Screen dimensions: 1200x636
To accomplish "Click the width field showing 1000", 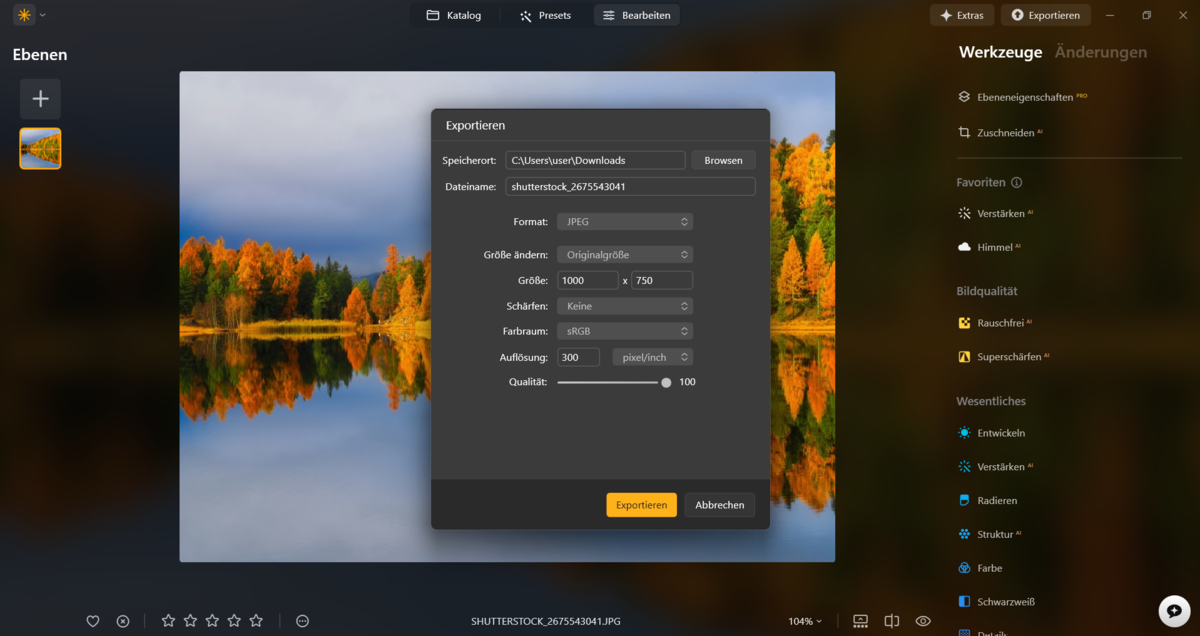I will tap(588, 281).
